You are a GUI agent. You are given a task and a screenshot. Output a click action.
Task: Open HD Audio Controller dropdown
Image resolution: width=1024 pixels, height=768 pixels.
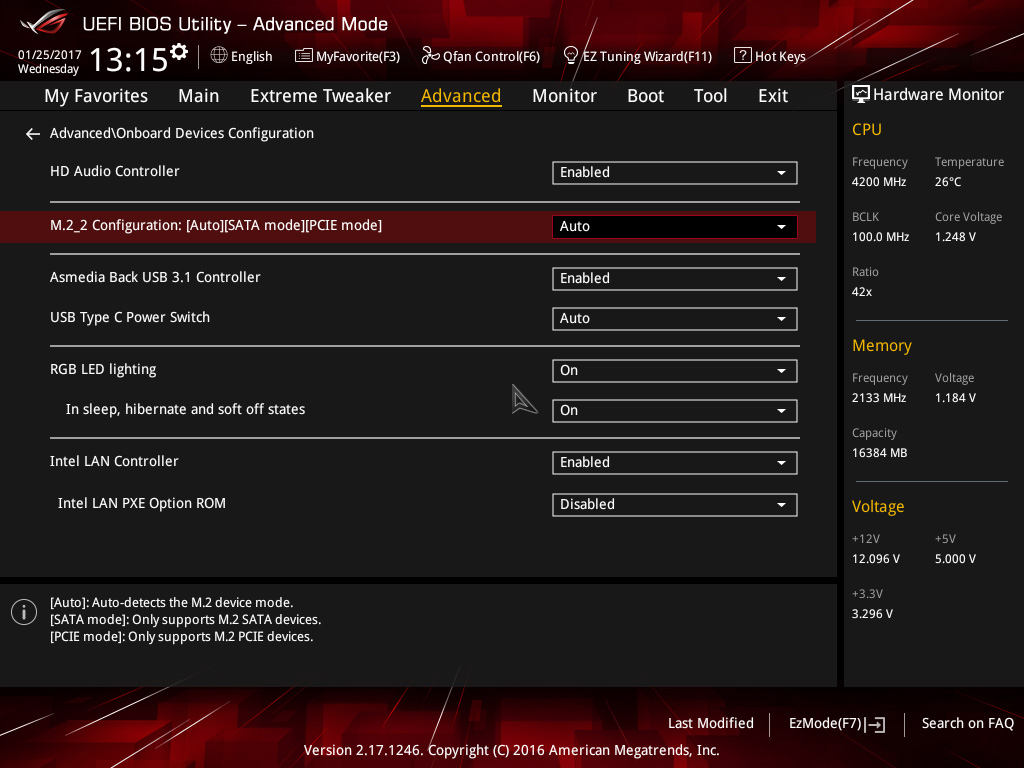click(x=675, y=173)
